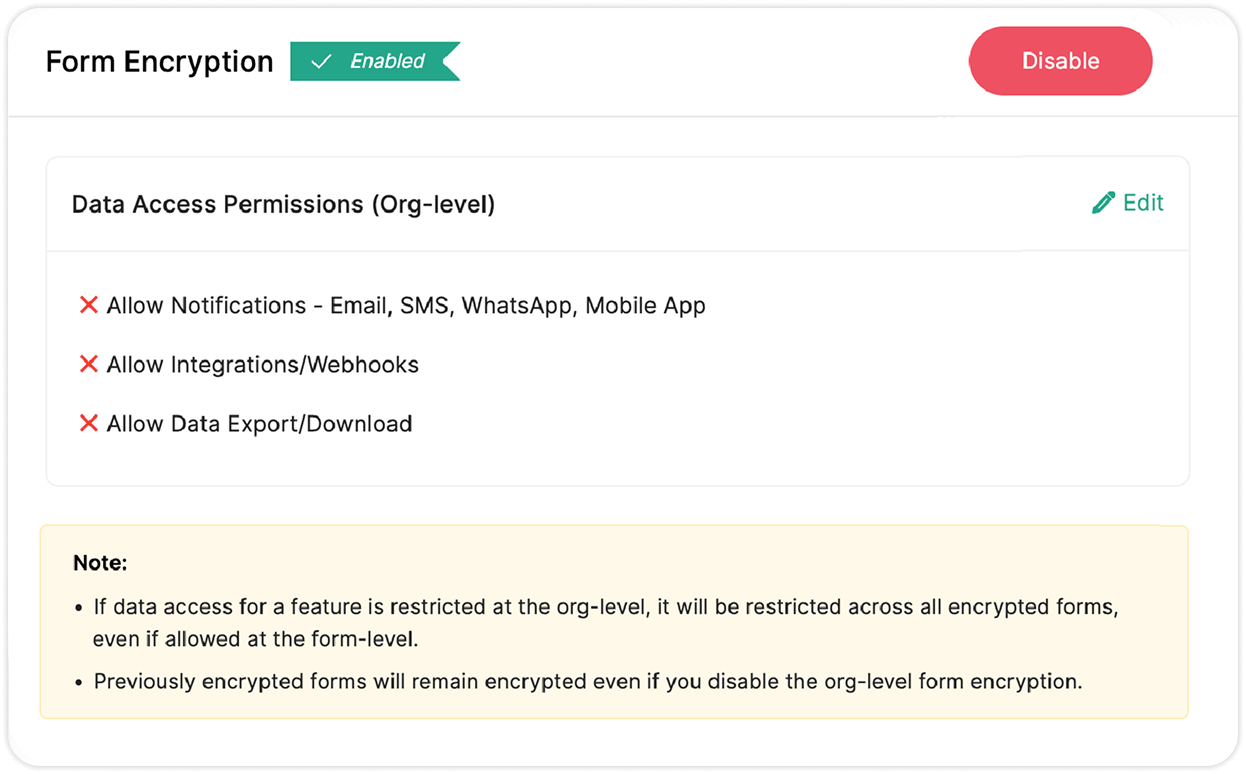Viewport: 1246px width, 774px height.
Task: Click the checkmark icon inside Enabled badge
Action: pyautogui.click(x=321, y=62)
